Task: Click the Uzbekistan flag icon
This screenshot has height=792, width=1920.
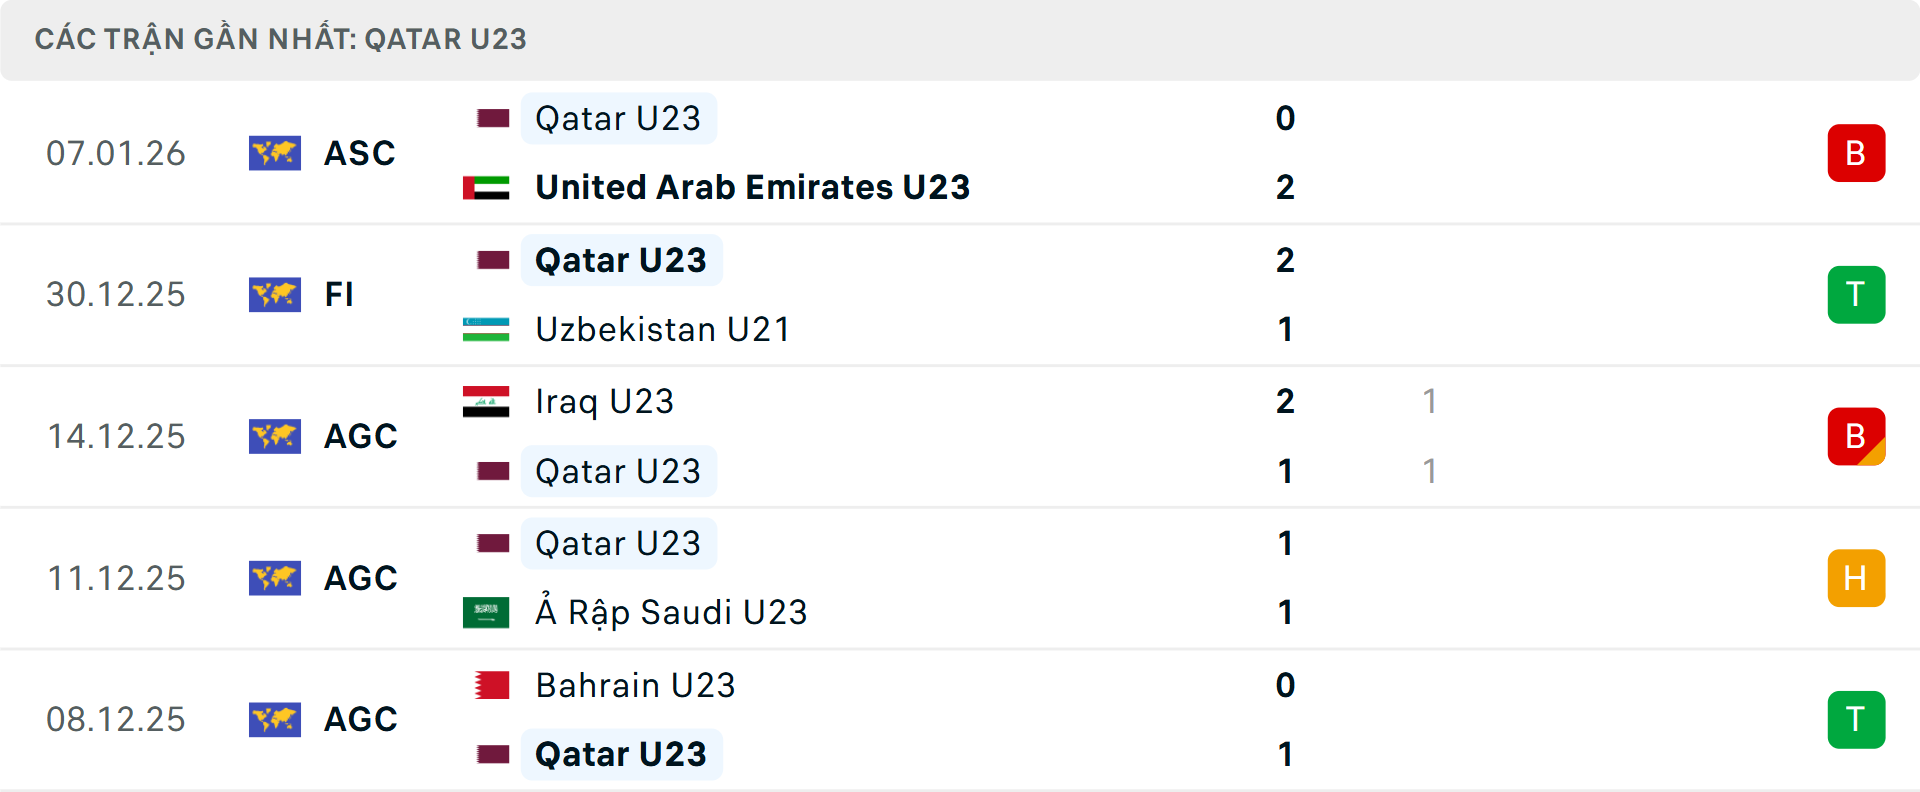Action: coord(484,329)
